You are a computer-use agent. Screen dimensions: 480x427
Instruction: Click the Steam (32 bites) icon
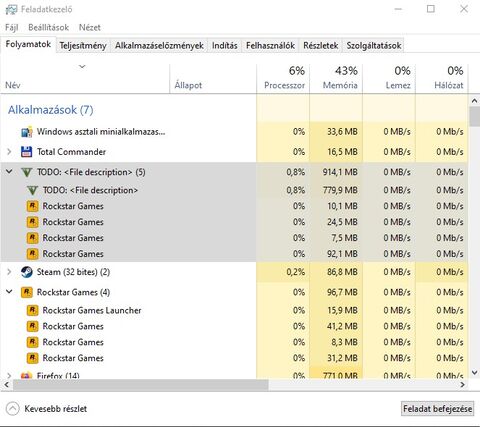click(27, 272)
